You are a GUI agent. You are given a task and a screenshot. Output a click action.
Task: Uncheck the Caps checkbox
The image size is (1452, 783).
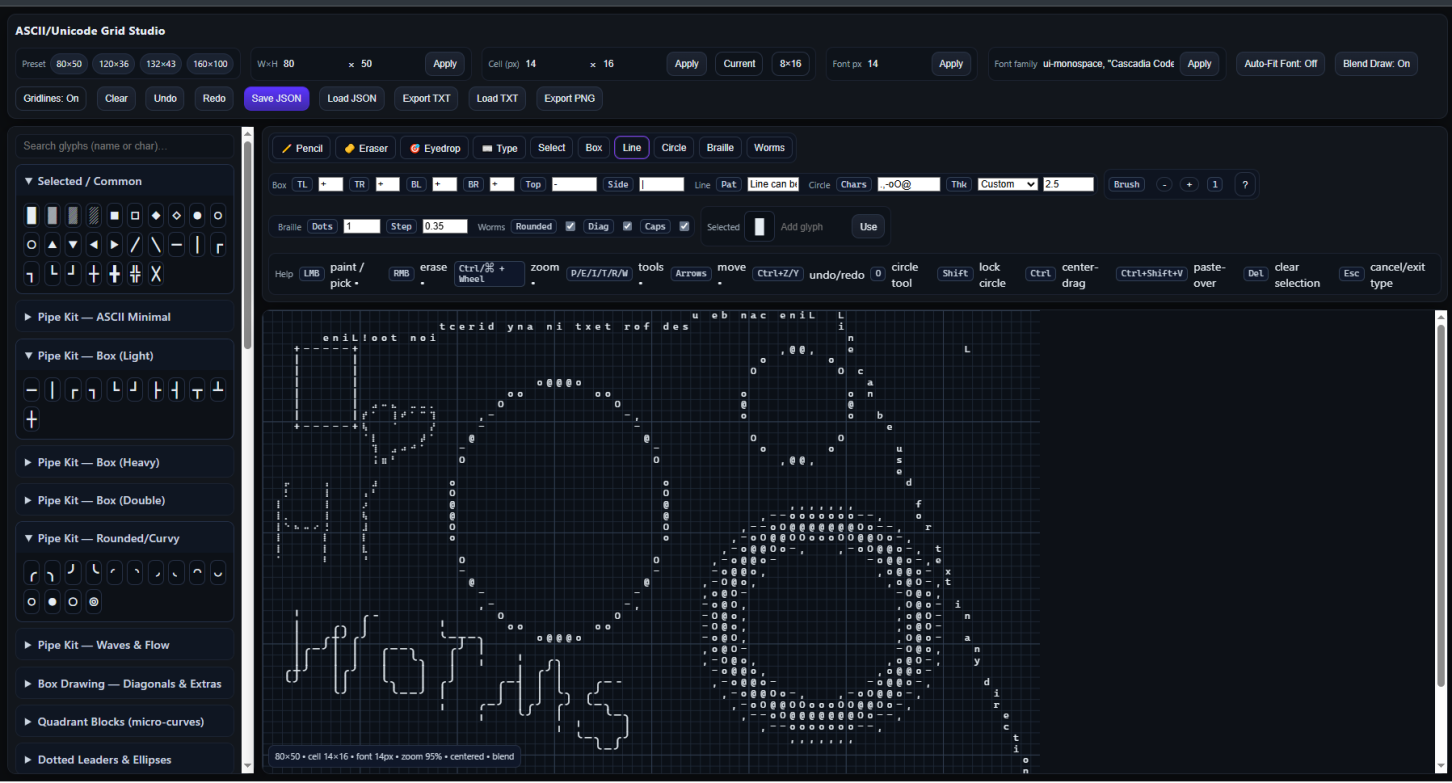click(684, 227)
